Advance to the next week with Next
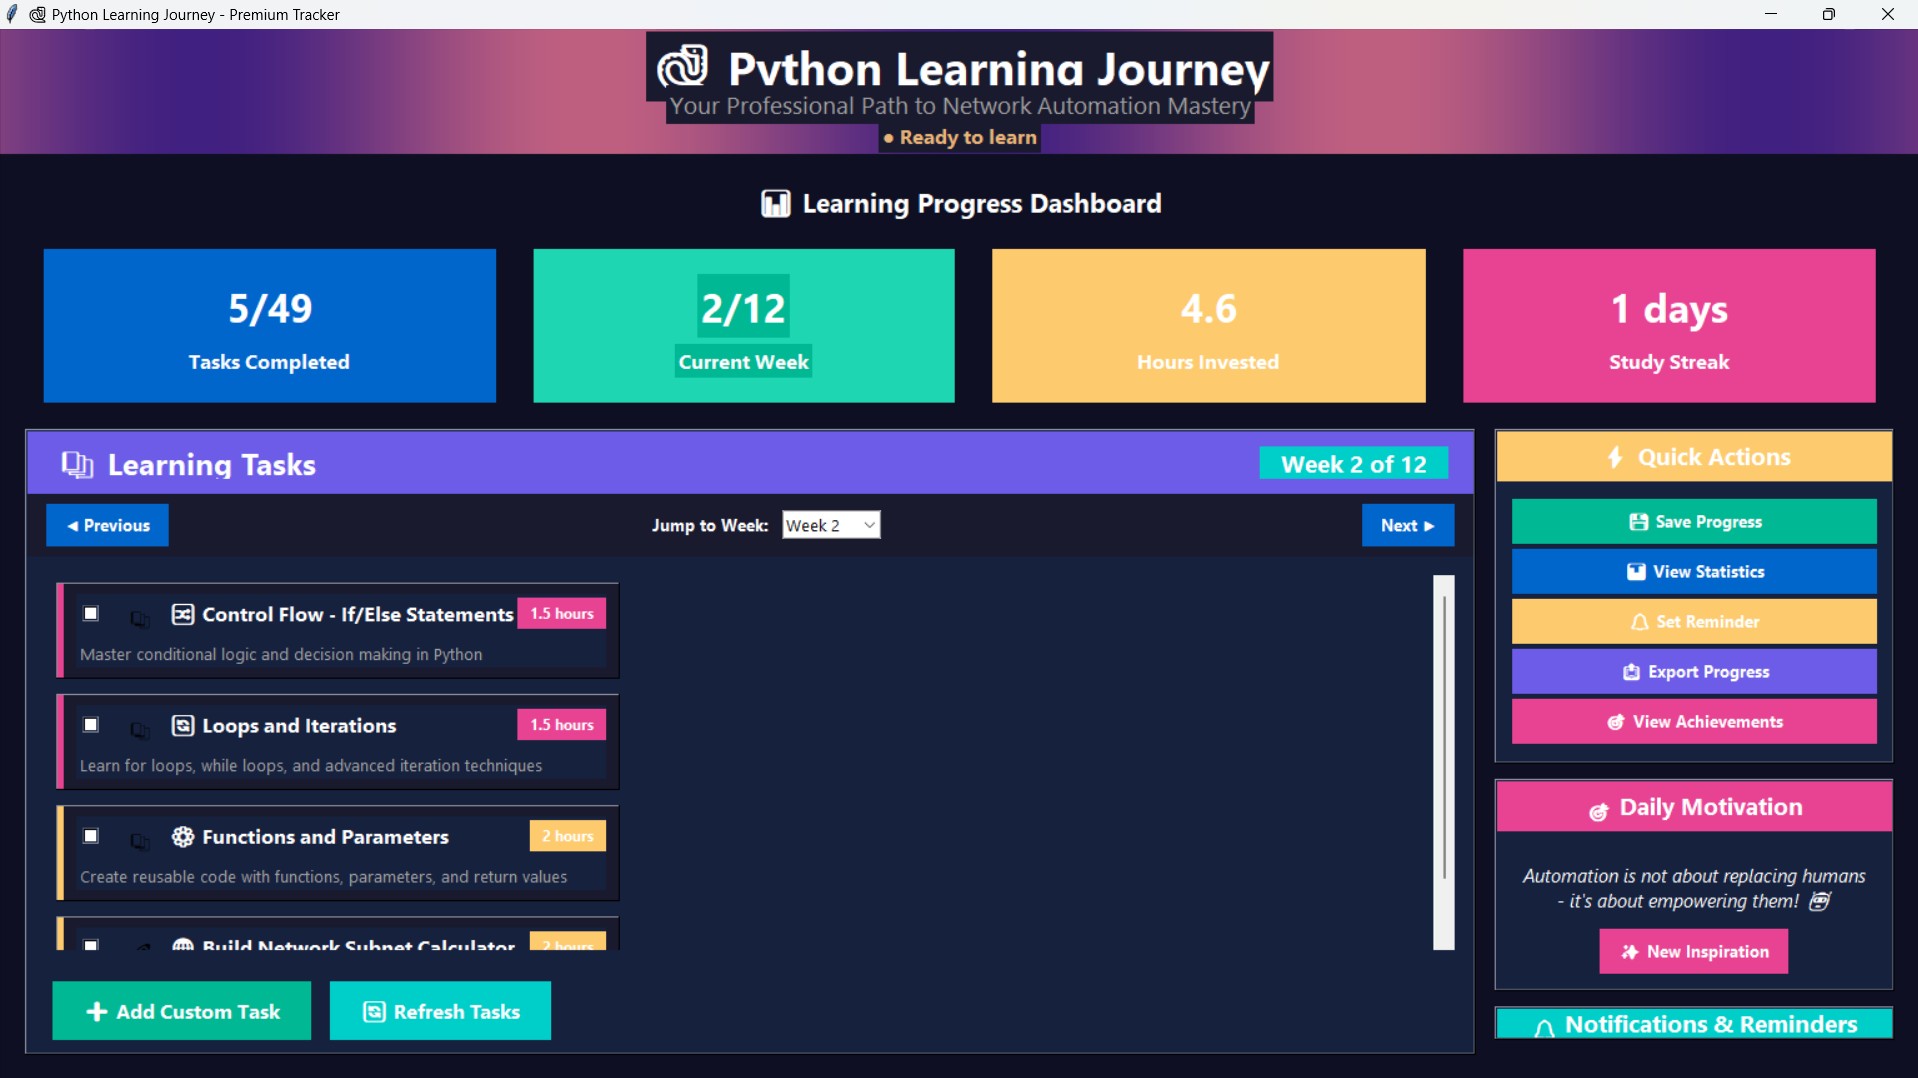 pos(1407,524)
